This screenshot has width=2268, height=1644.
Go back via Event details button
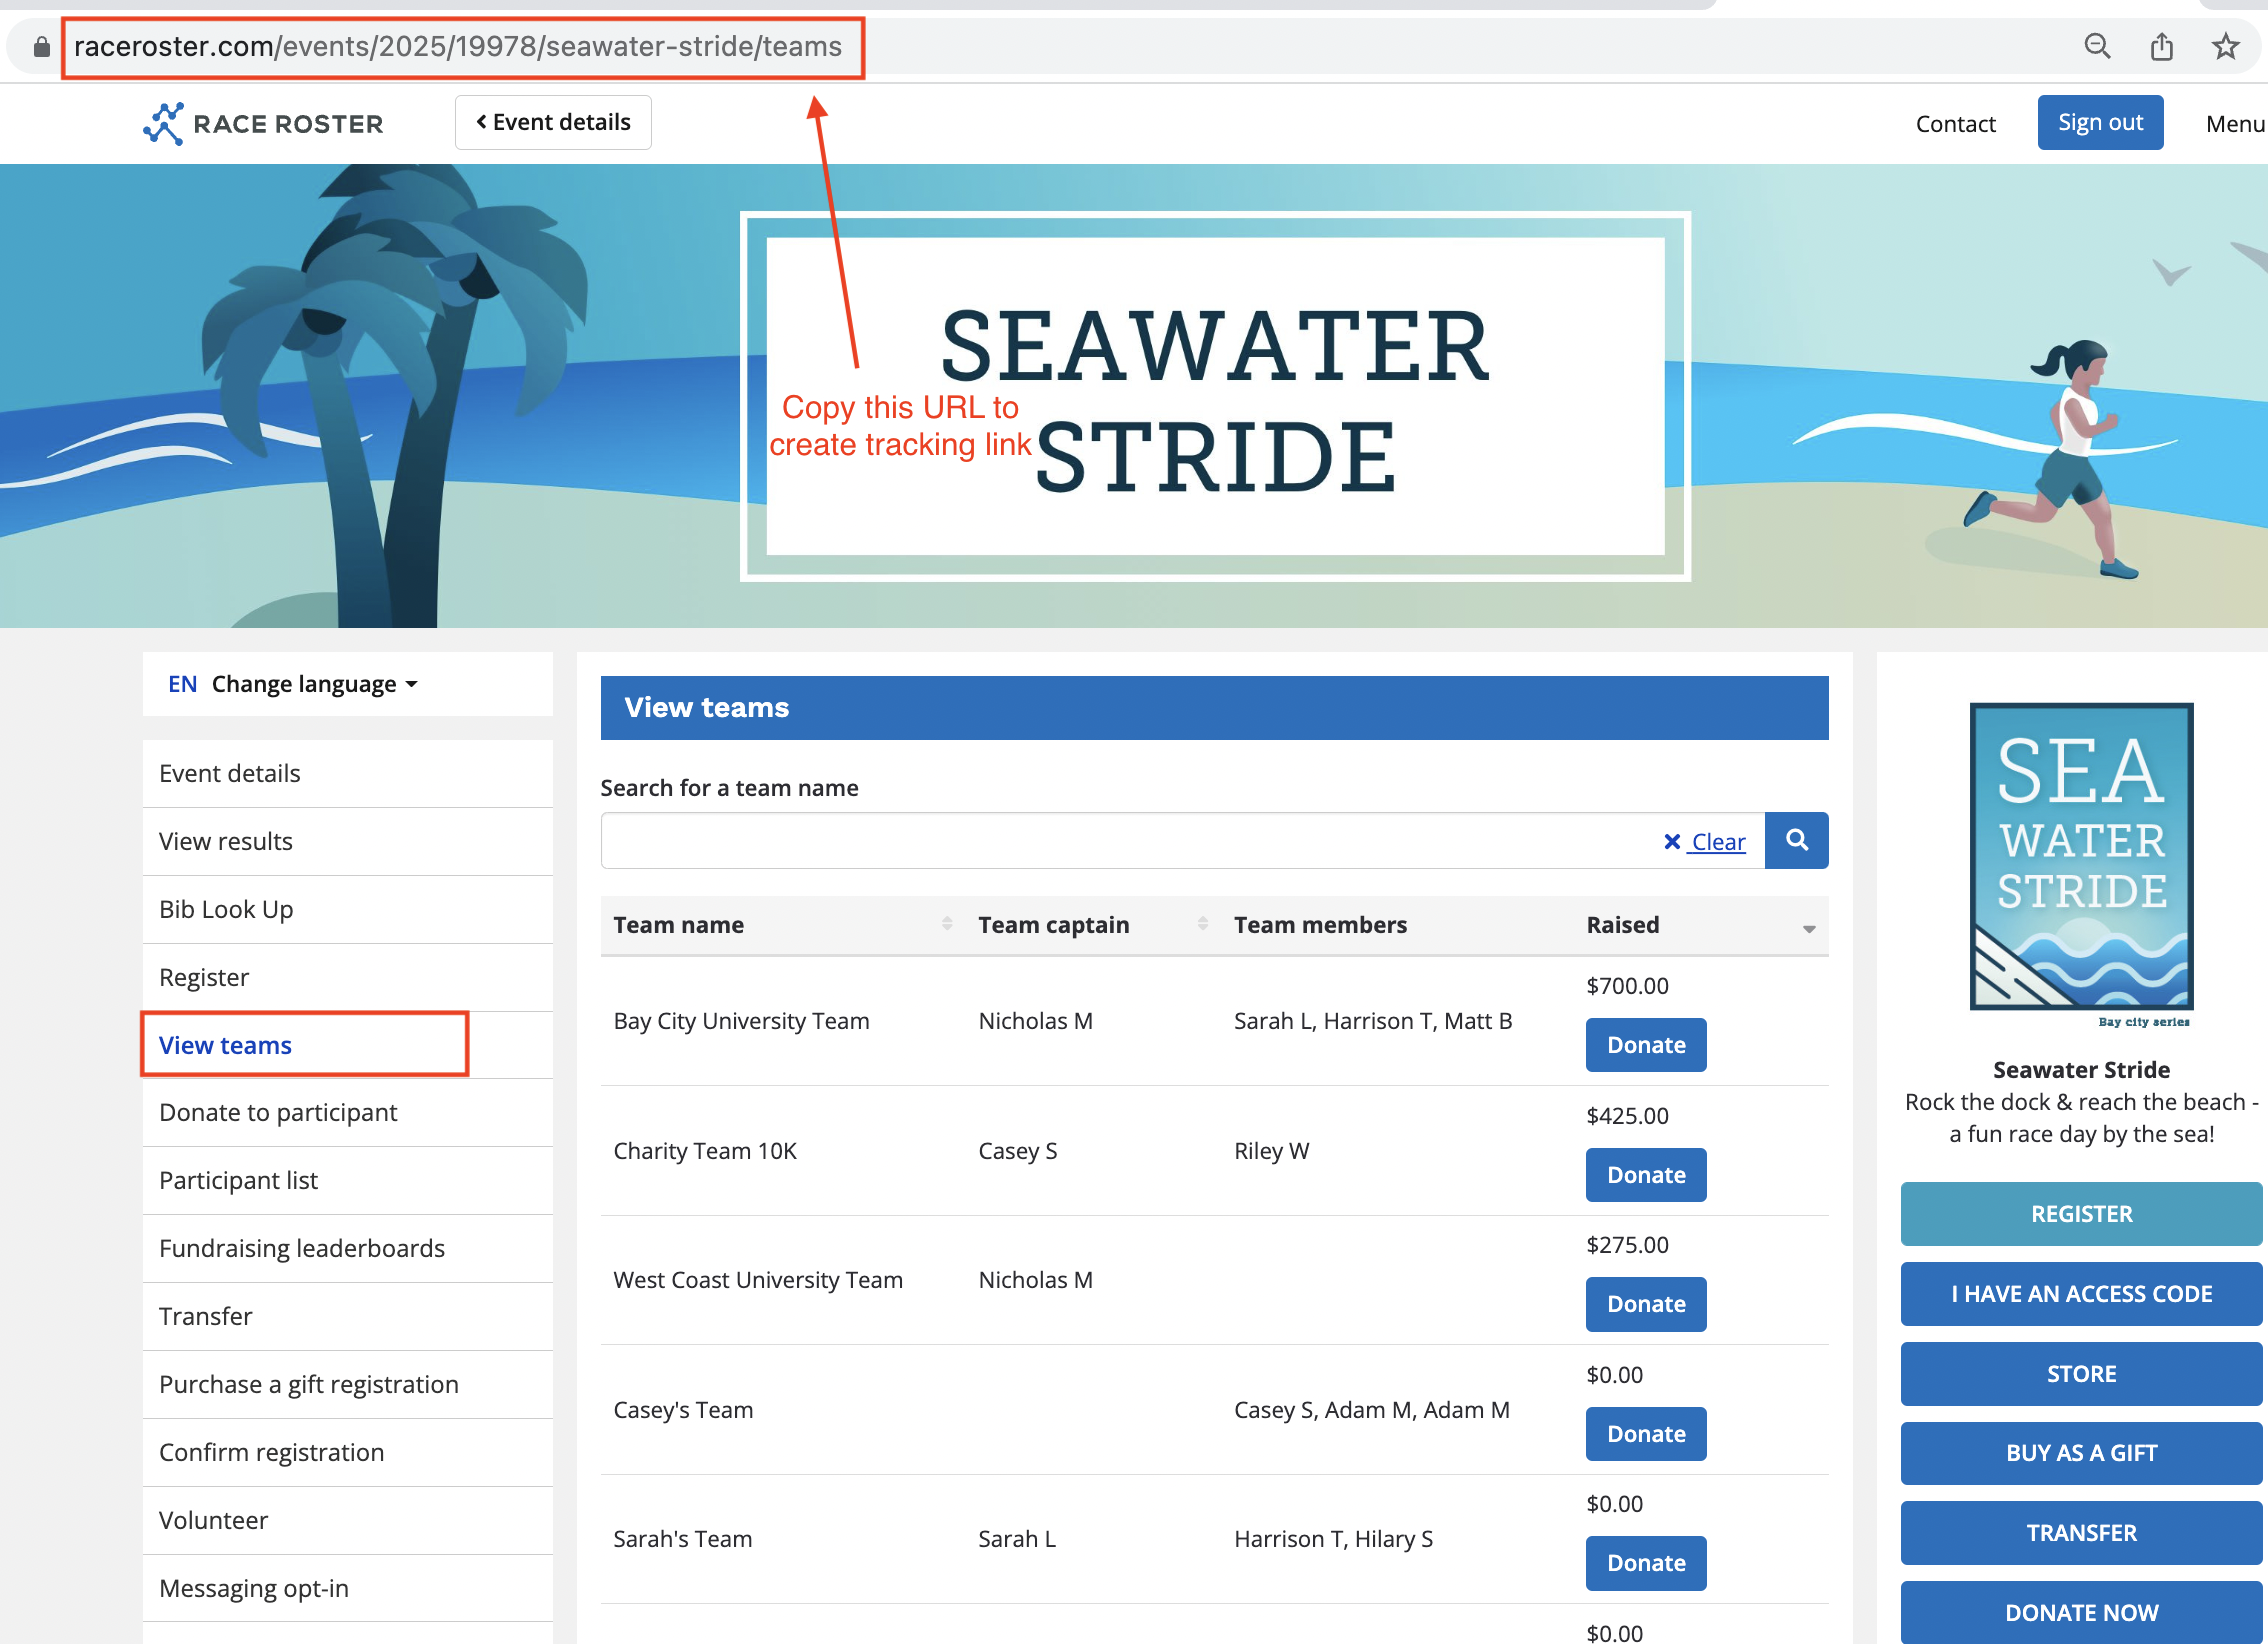tap(553, 123)
